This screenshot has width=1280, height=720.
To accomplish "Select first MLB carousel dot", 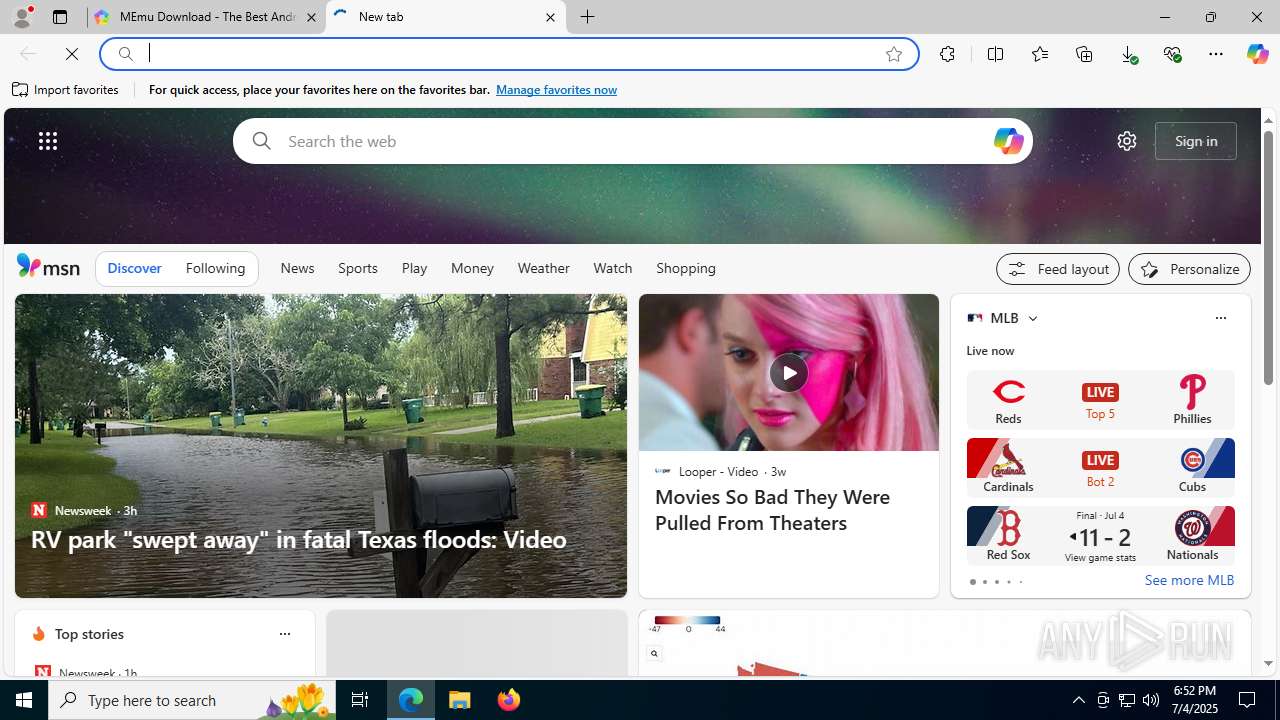I will [972, 582].
